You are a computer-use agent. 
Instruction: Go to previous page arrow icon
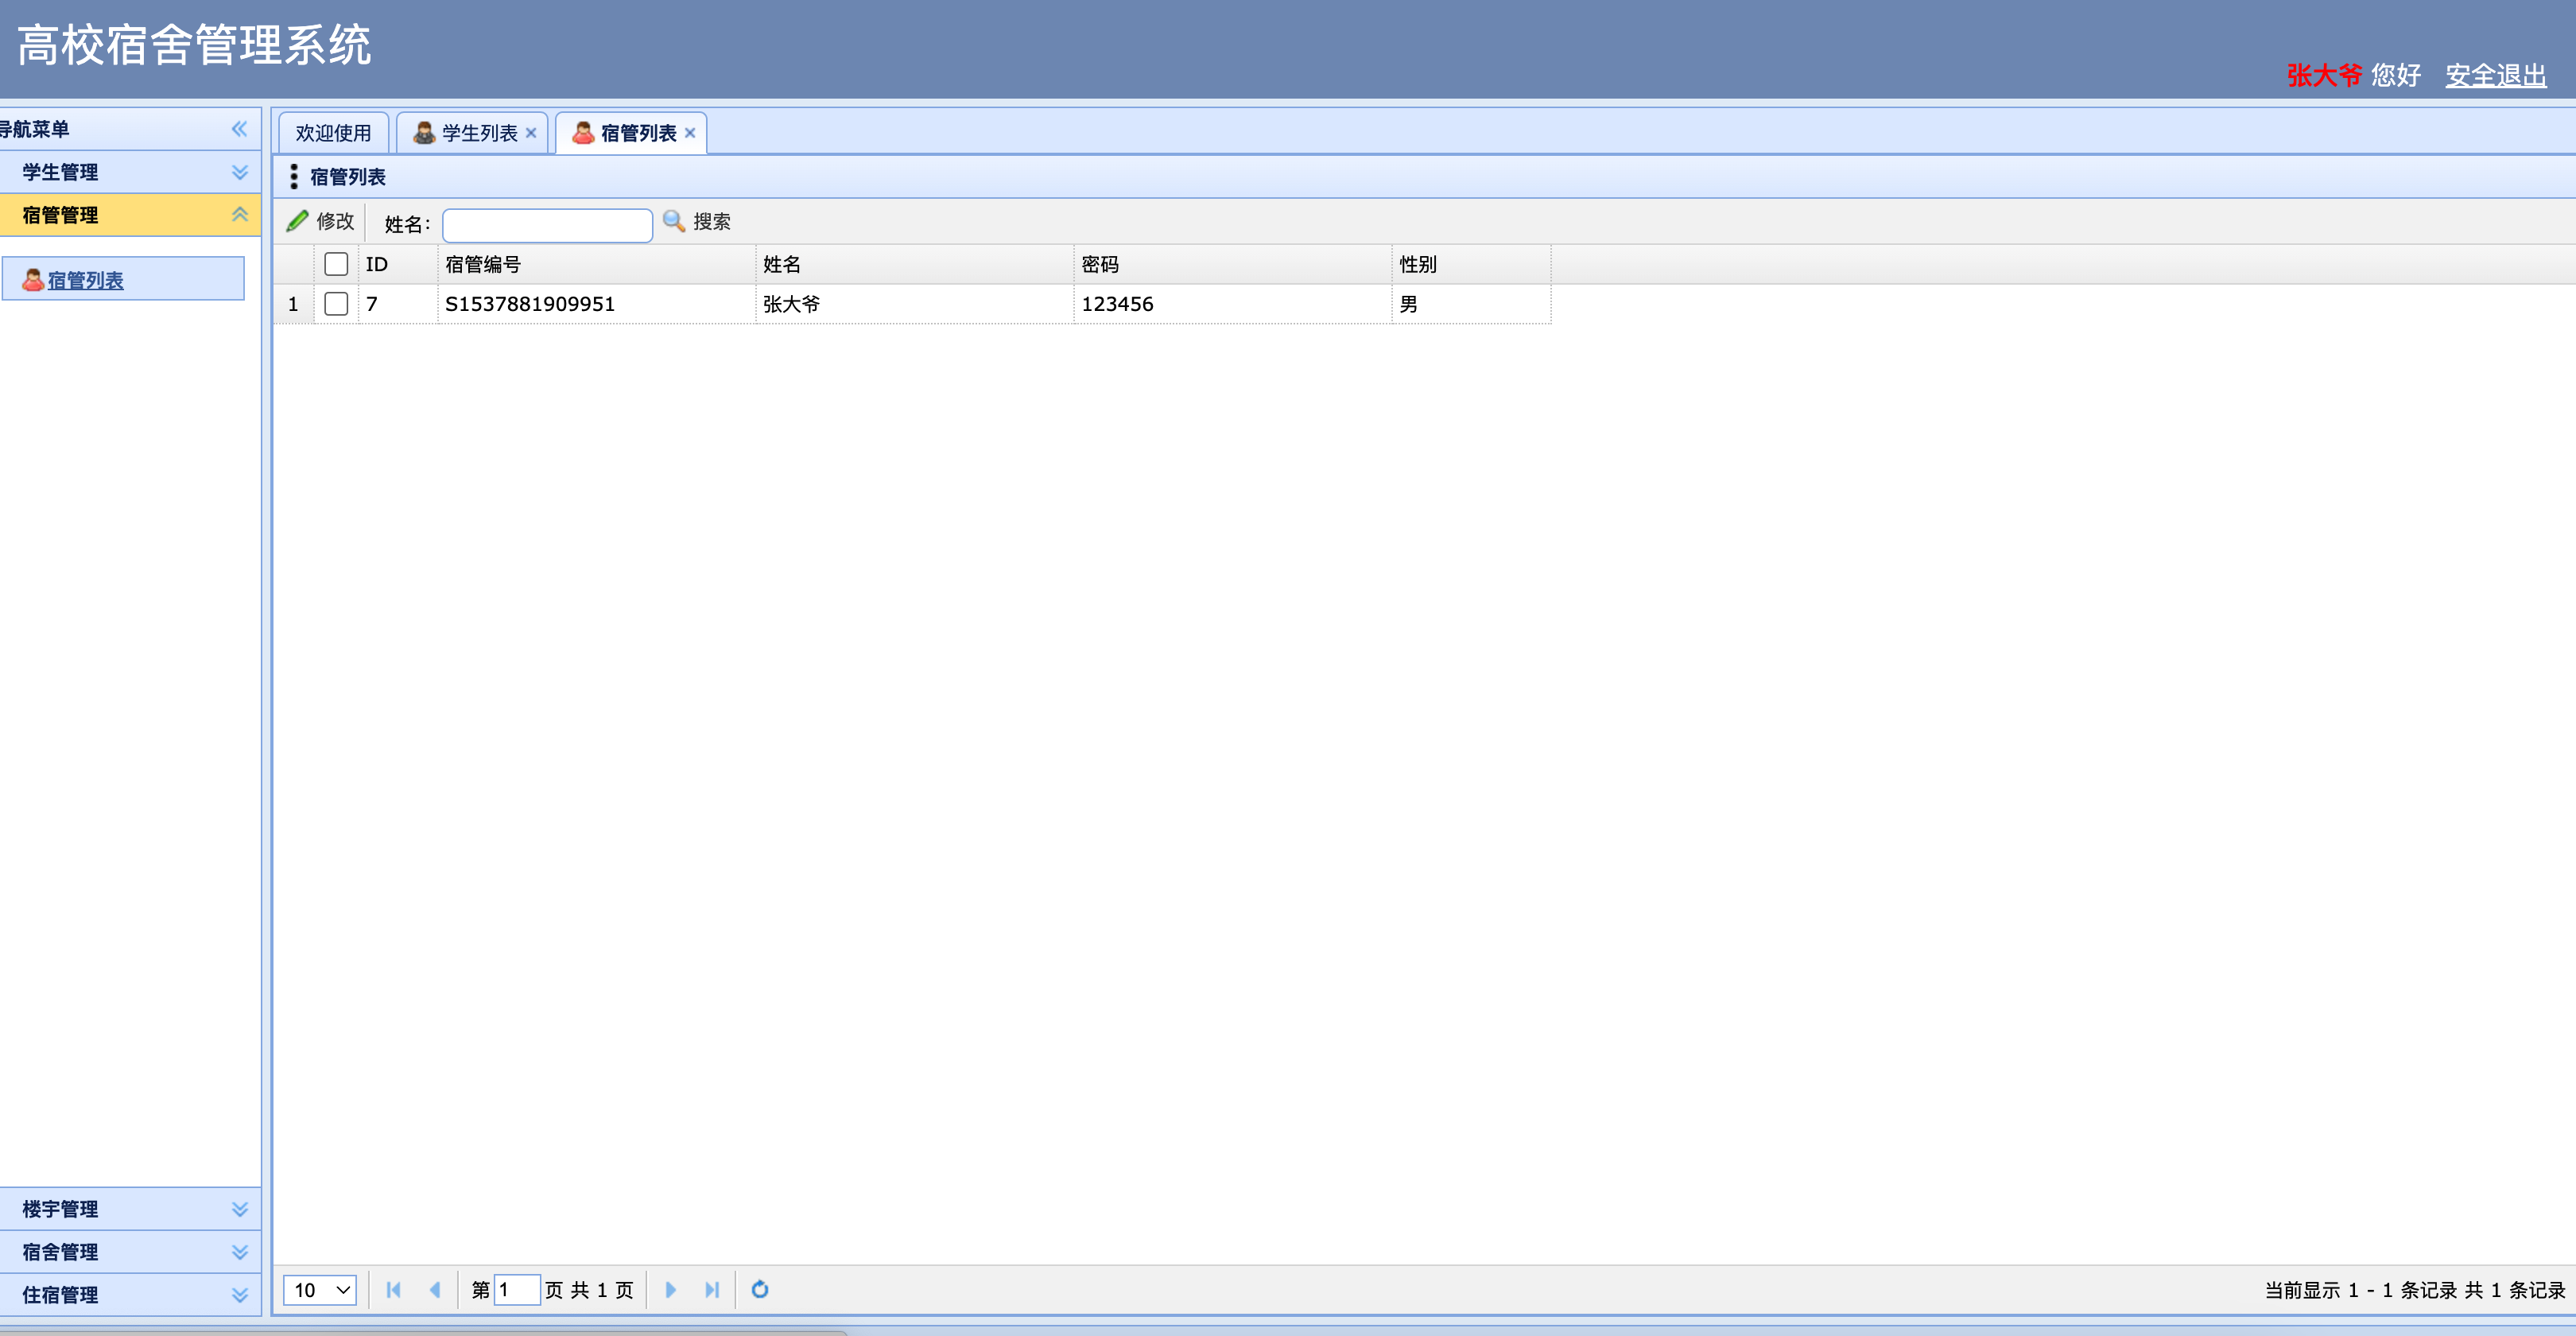coord(435,1290)
